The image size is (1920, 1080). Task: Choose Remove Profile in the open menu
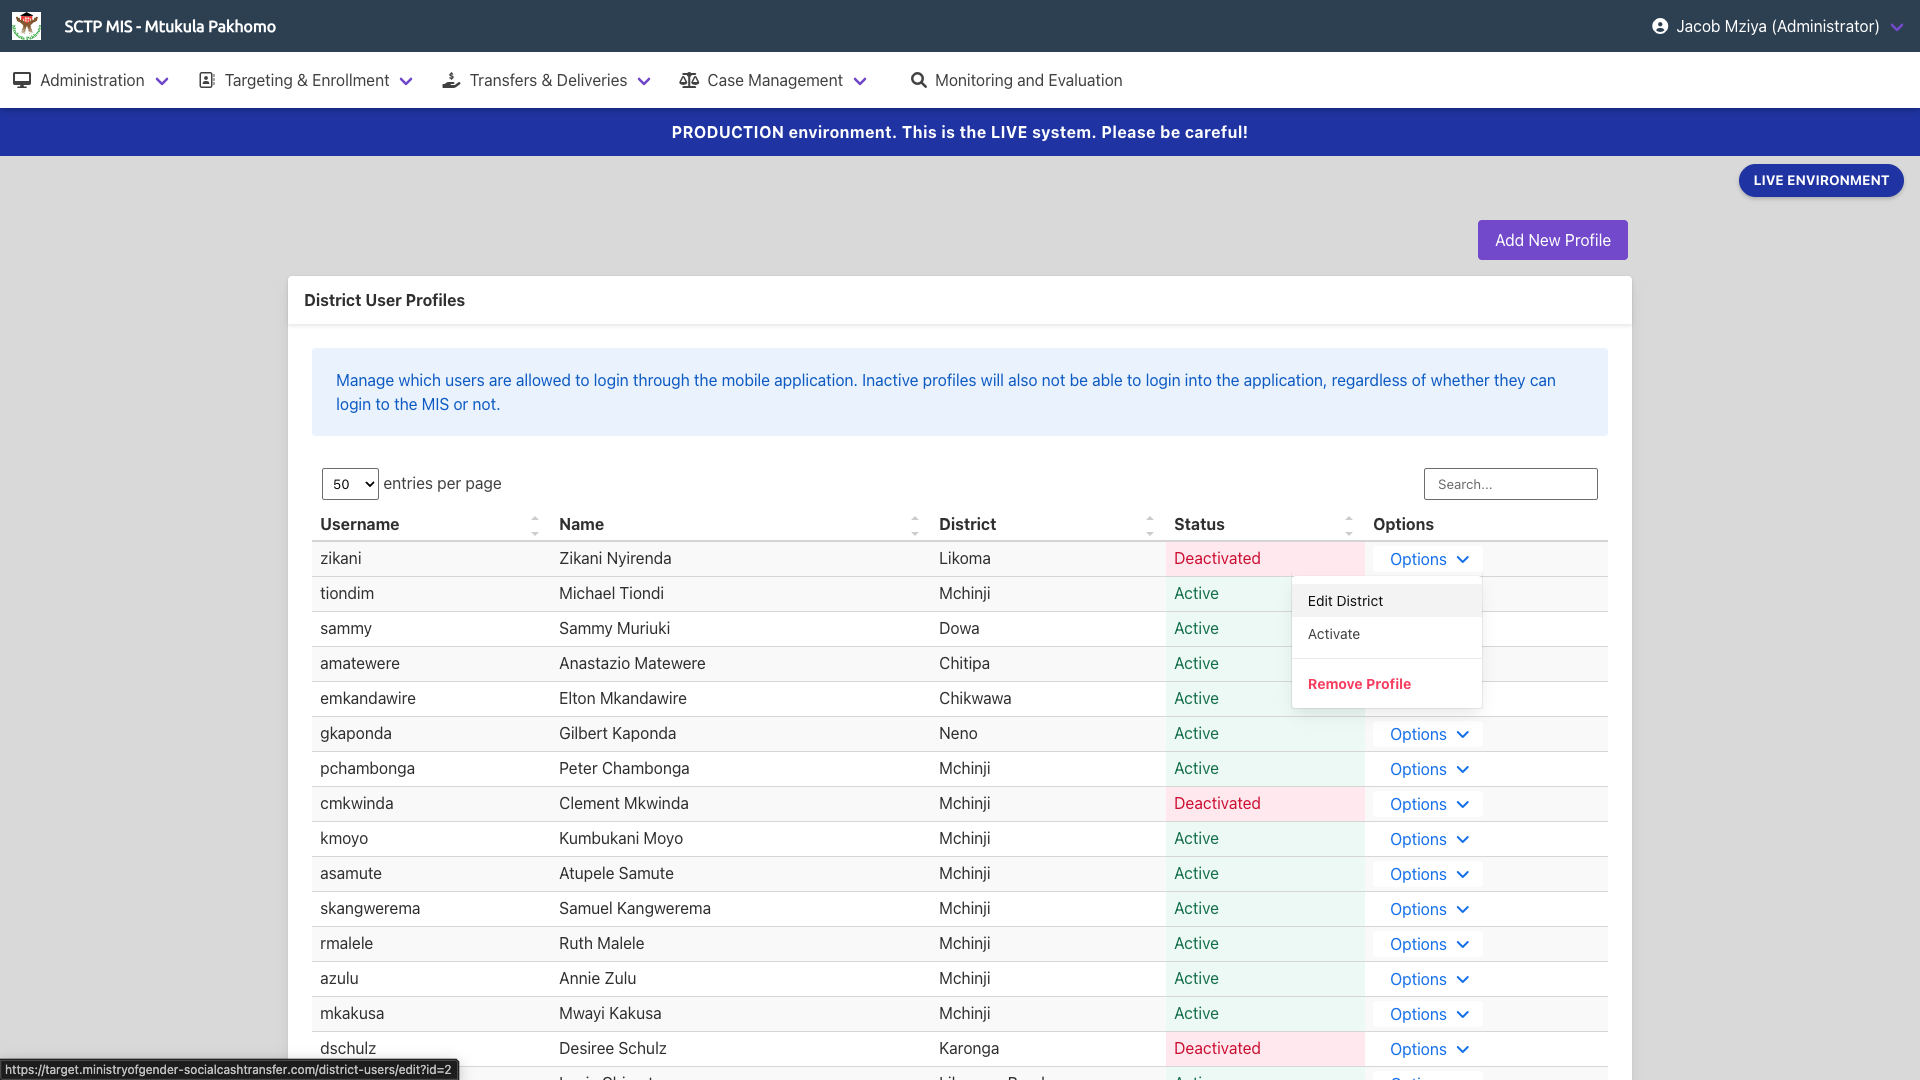1359,684
